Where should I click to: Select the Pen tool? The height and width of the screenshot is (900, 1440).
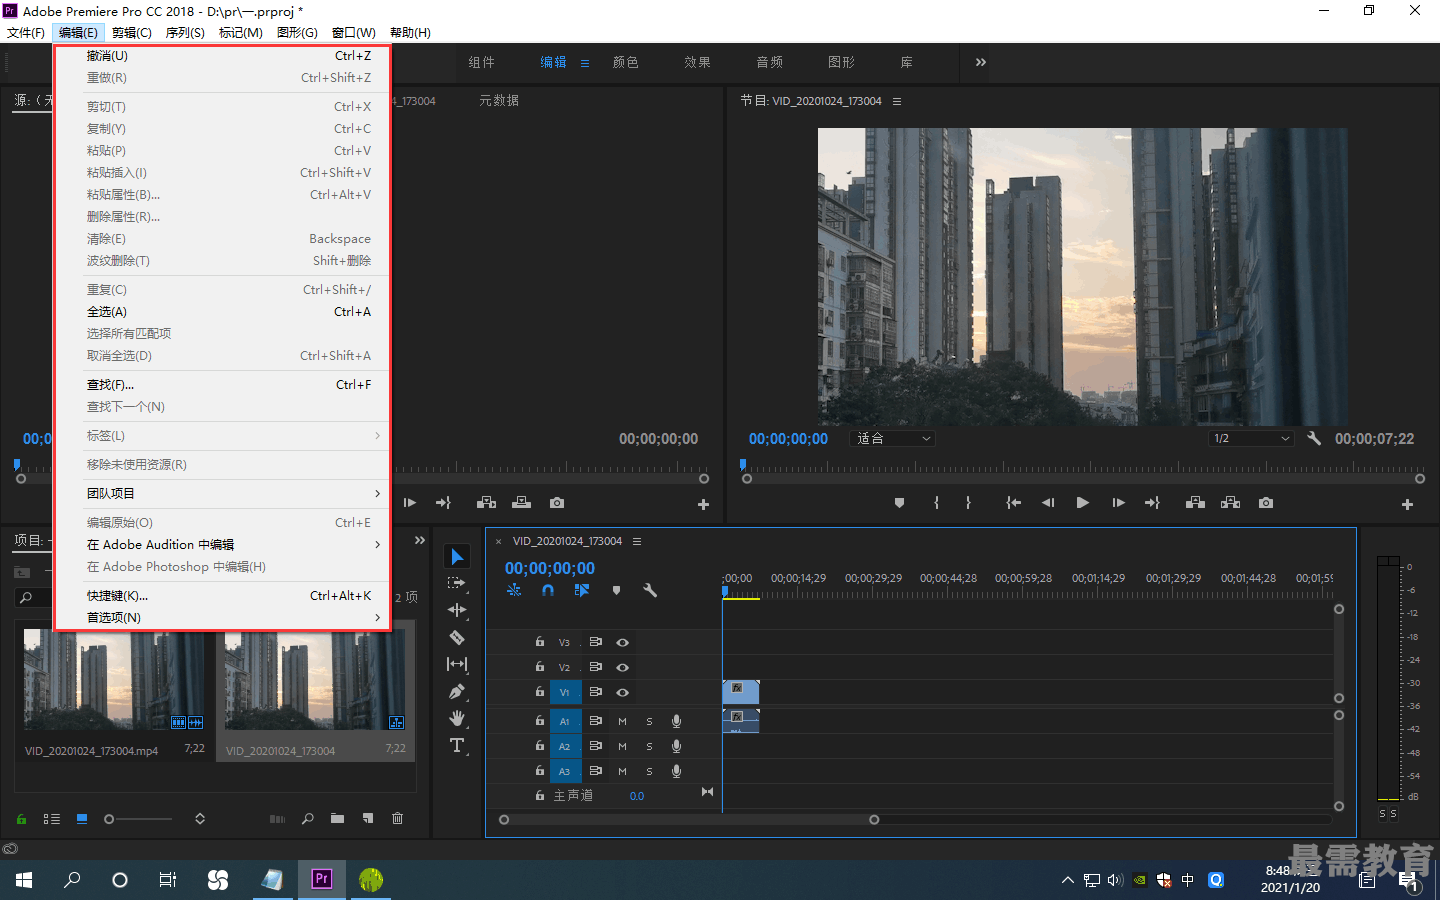point(457,691)
